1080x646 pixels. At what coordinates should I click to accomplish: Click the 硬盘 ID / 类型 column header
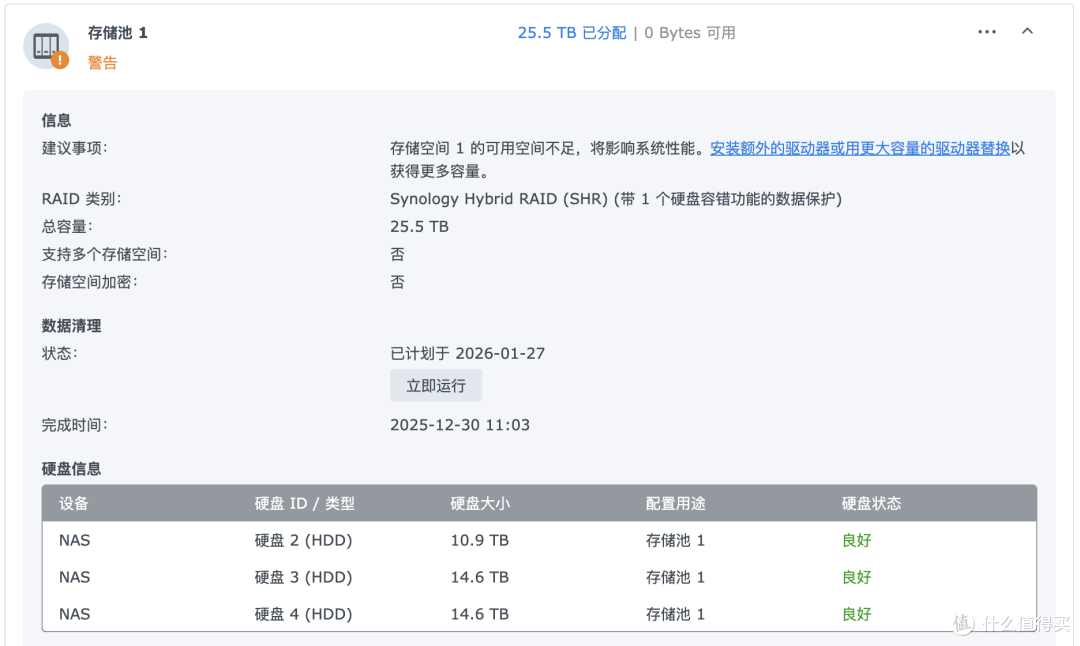(304, 503)
